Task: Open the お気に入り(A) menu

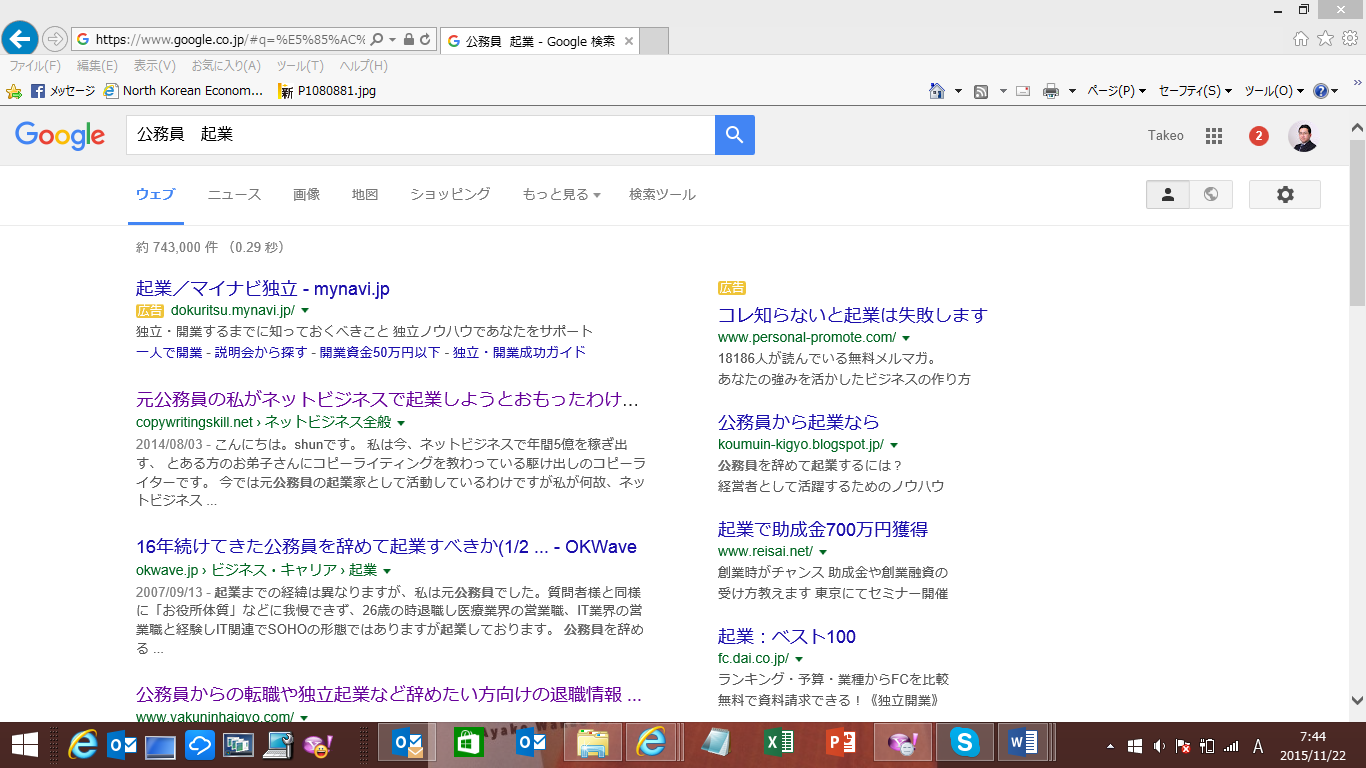Action: pyautogui.click(x=226, y=66)
